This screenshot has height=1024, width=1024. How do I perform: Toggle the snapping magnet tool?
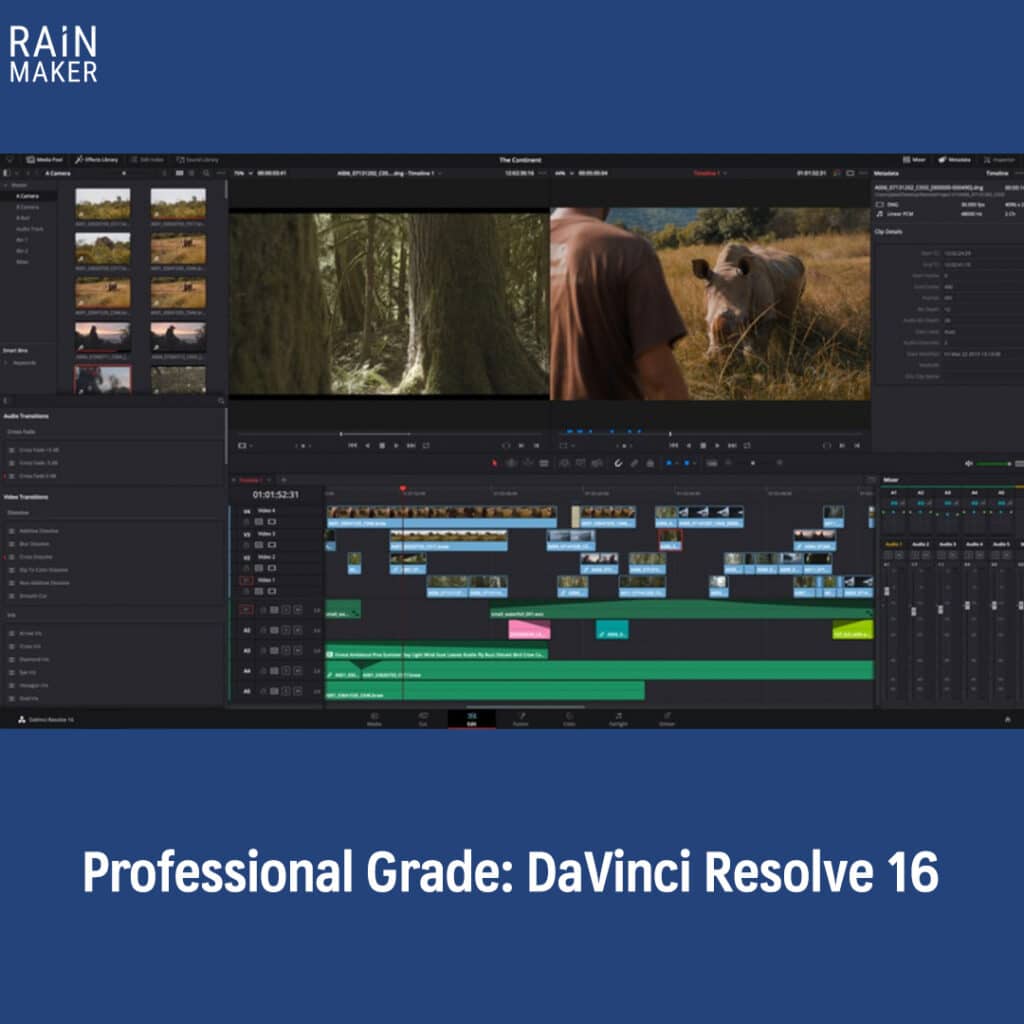click(618, 463)
